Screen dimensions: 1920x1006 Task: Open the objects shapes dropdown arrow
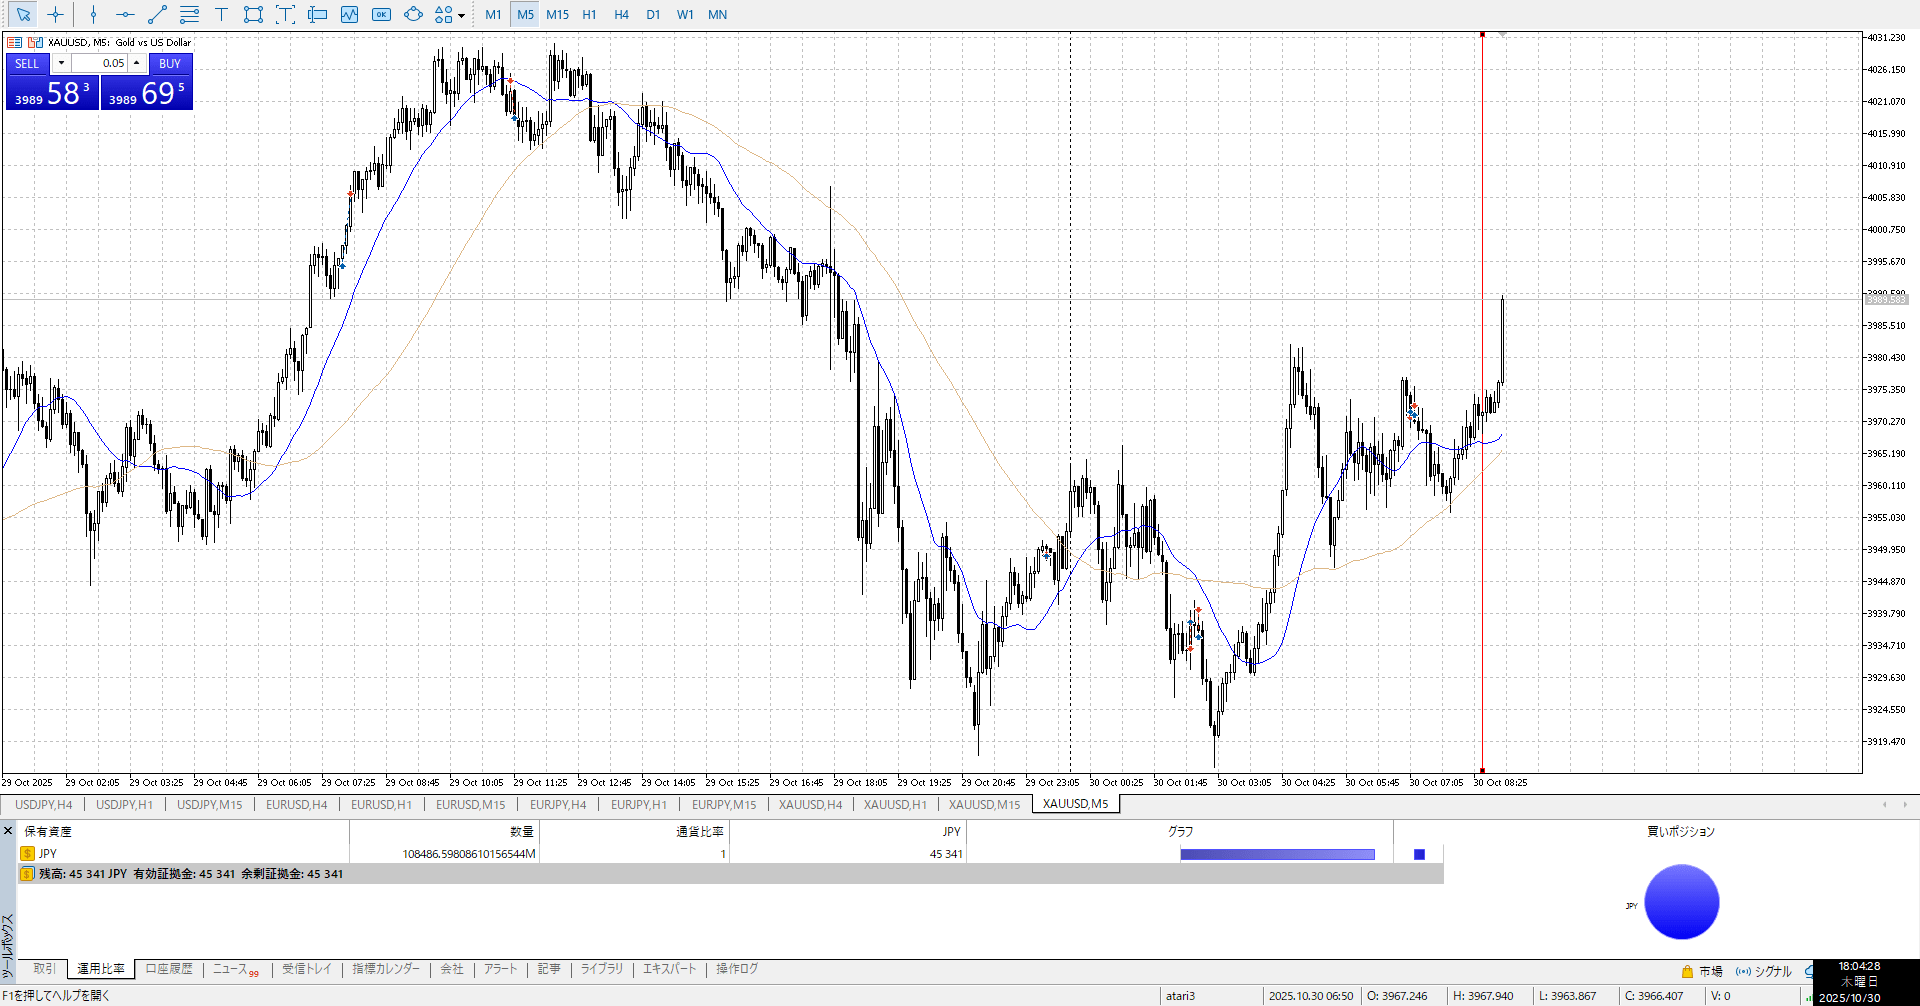tap(461, 15)
